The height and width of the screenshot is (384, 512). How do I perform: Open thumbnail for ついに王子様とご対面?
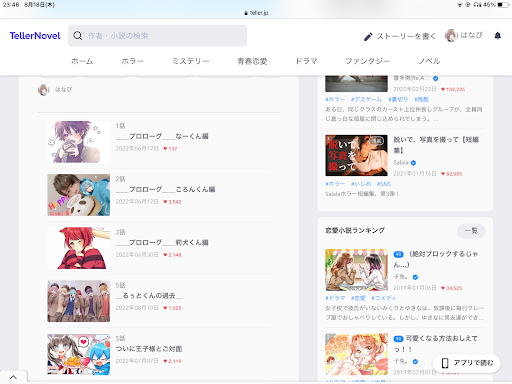(79, 354)
